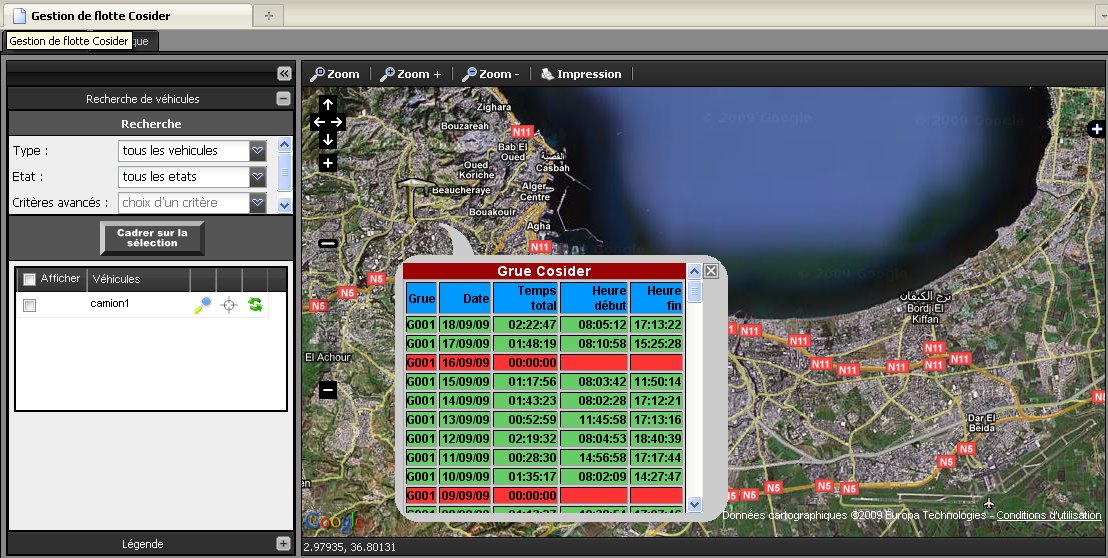Click search form scrollbar thumb
This screenshot has width=1108, height=558.
[x=284, y=172]
